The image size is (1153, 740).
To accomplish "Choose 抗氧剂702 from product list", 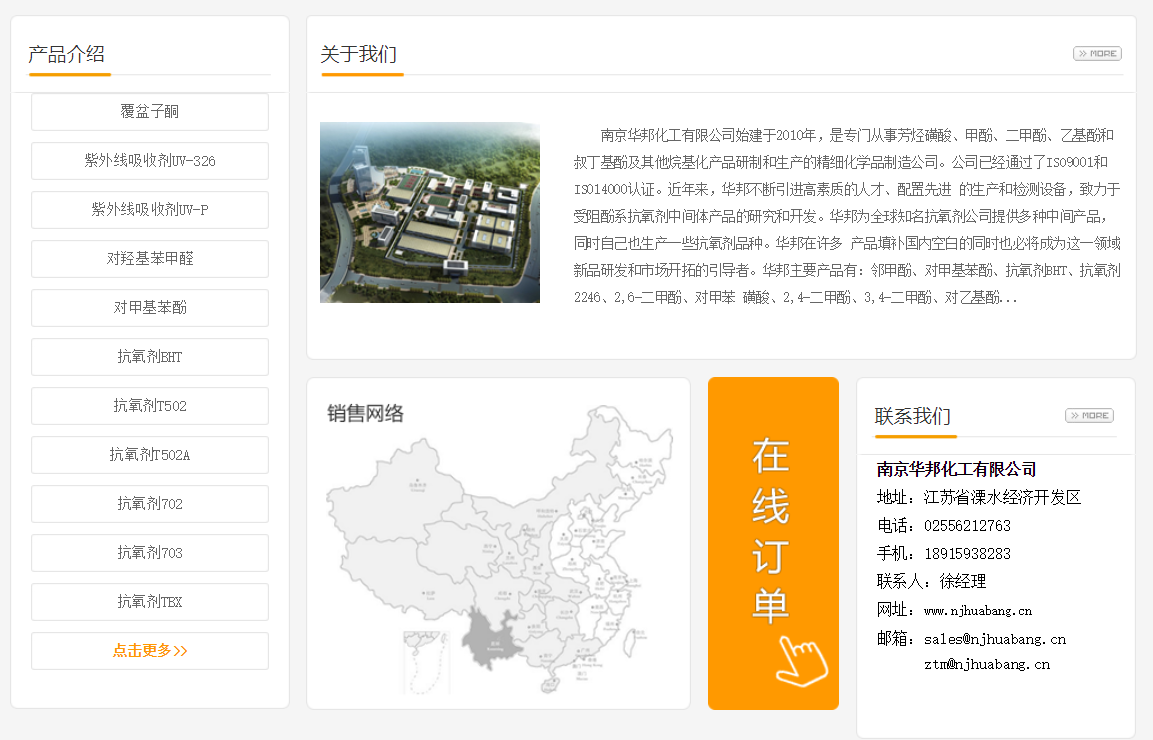I will tap(150, 504).
